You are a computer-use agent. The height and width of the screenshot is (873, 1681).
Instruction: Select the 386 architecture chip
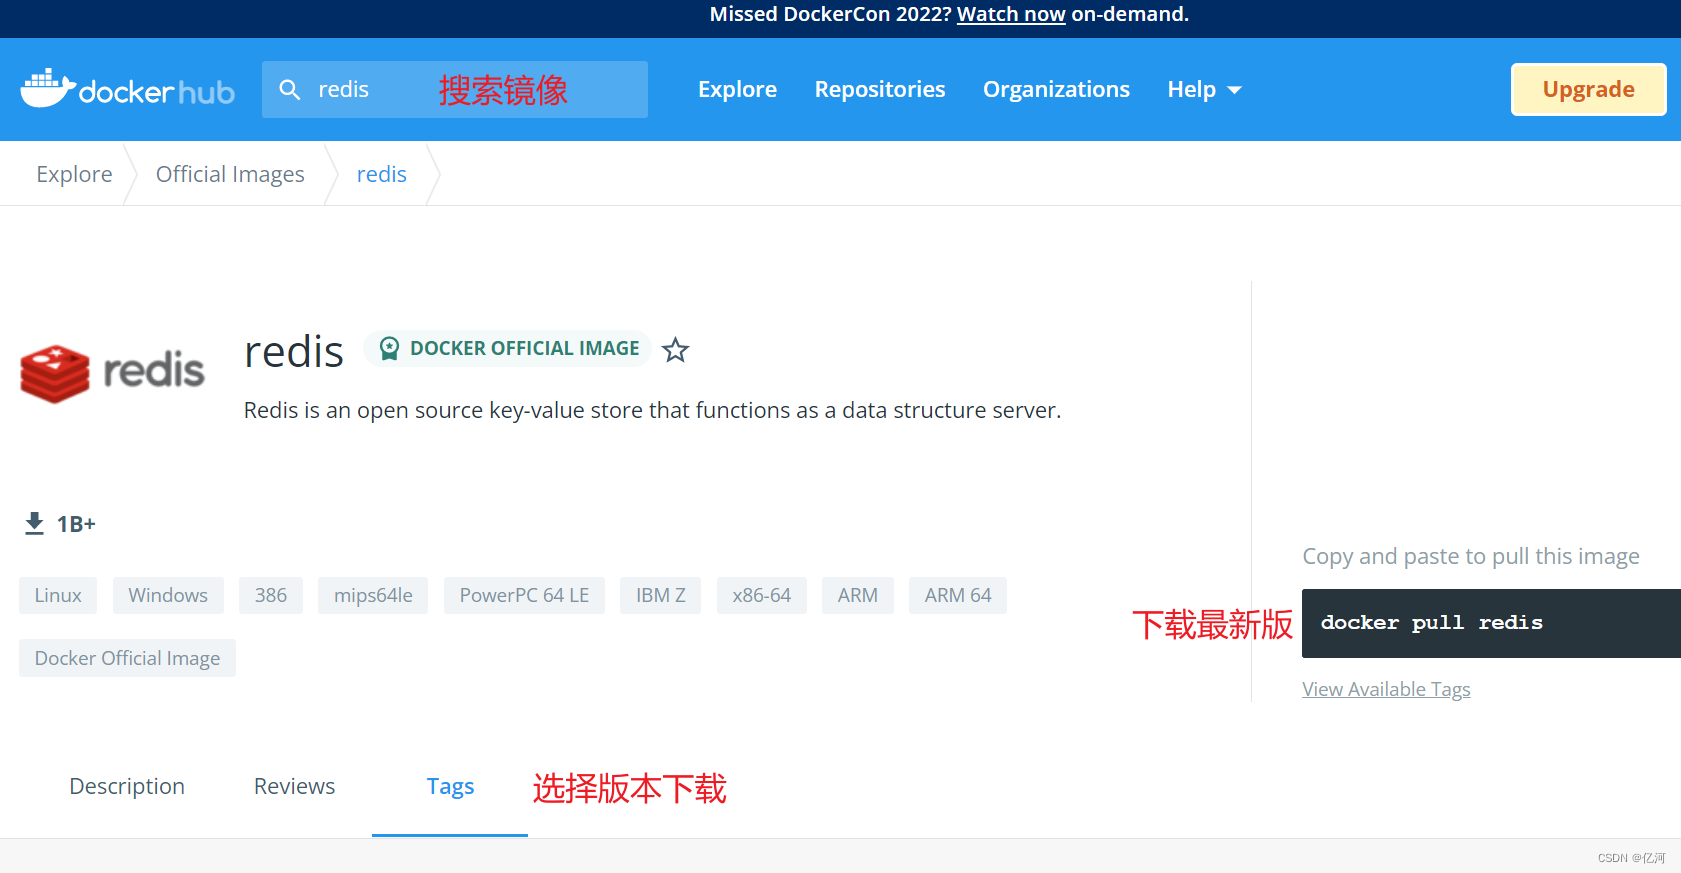(x=271, y=595)
